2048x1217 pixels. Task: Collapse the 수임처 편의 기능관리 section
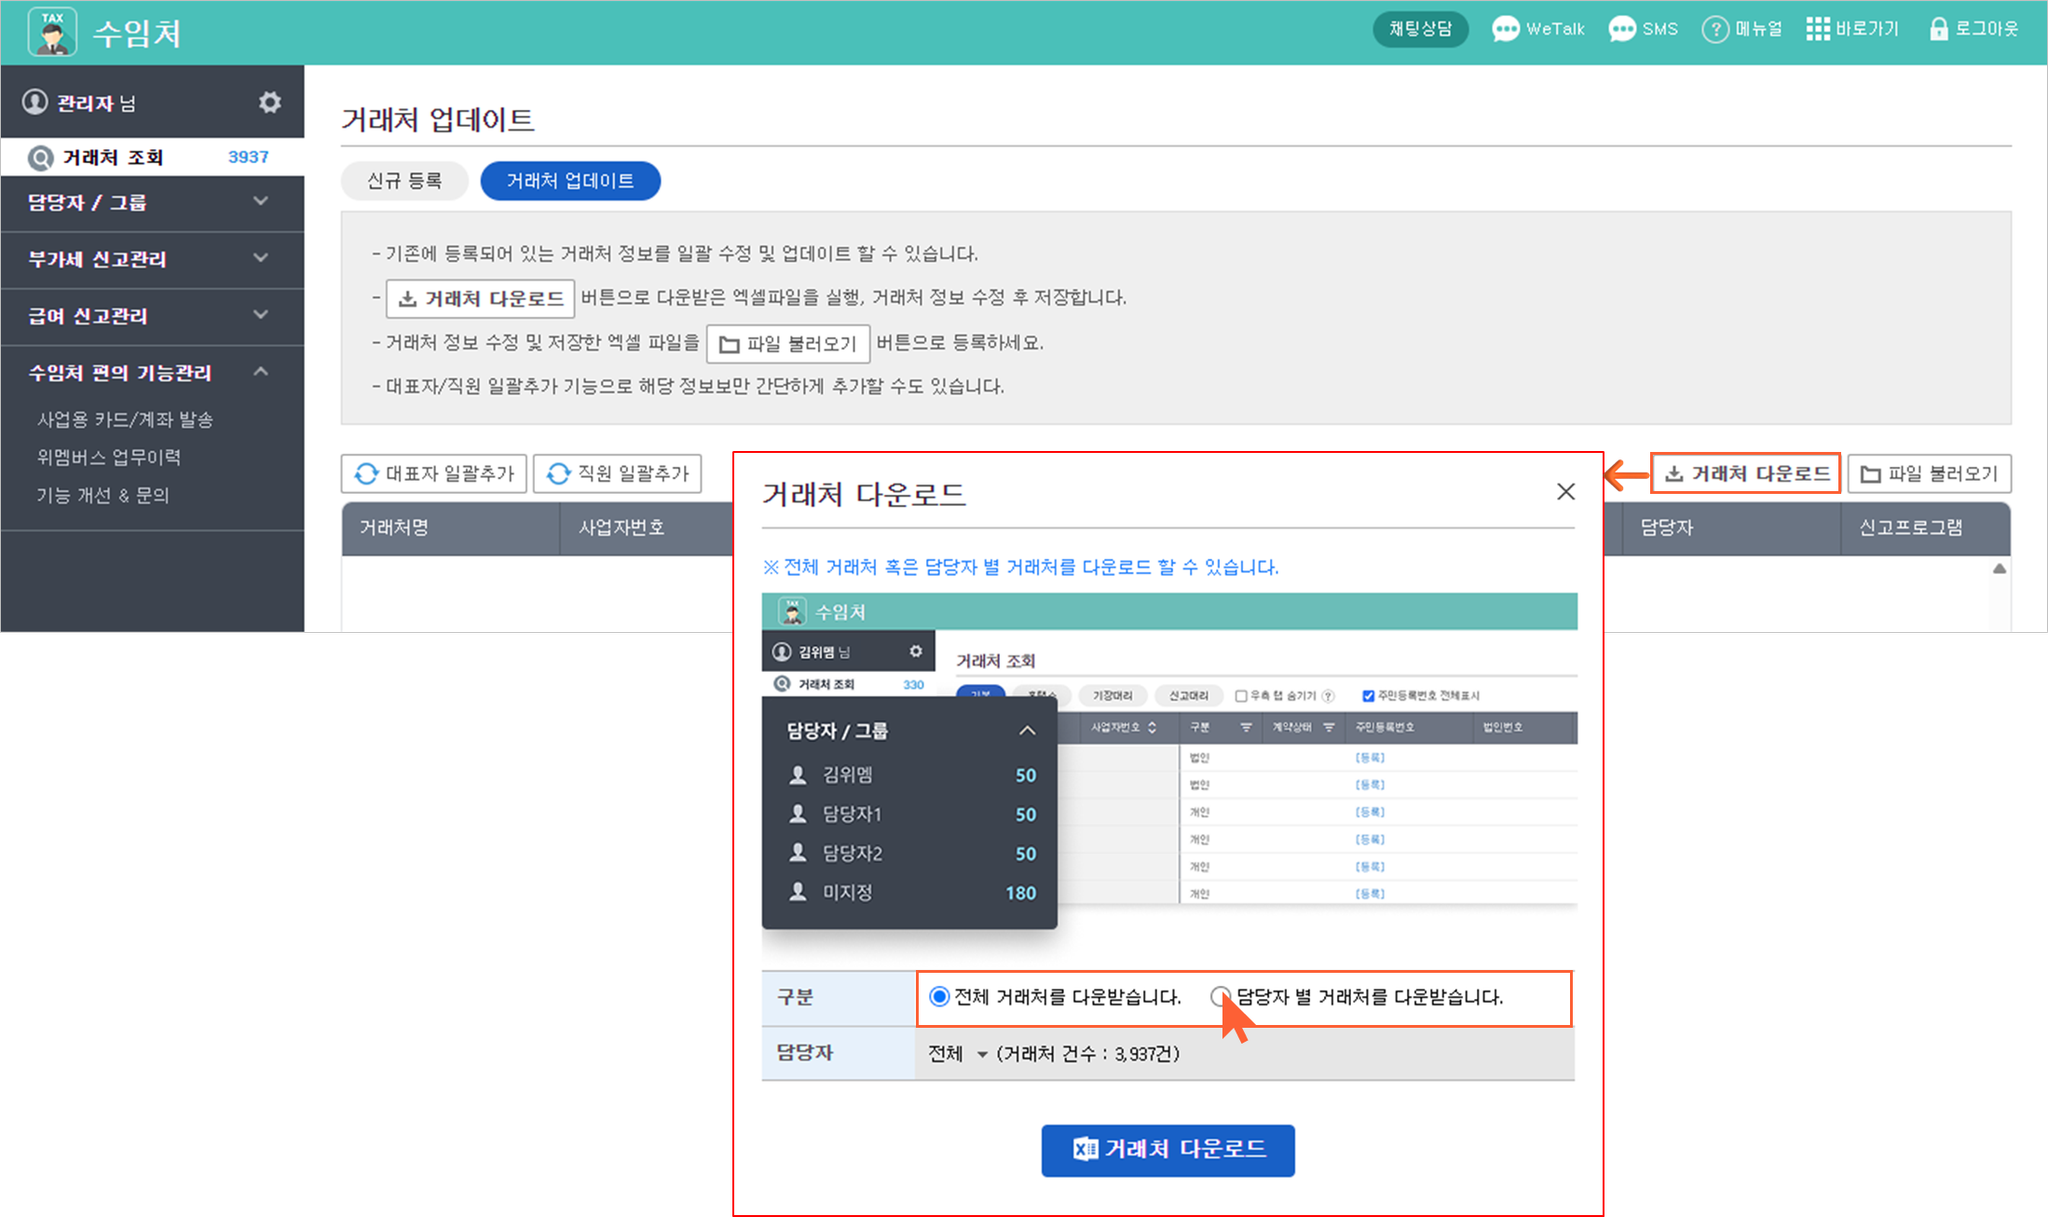pyautogui.click(x=261, y=372)
